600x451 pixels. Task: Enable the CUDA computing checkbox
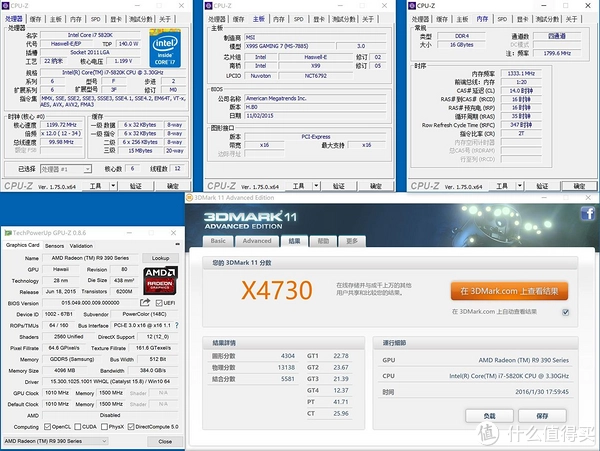click(x=78, y=427)
